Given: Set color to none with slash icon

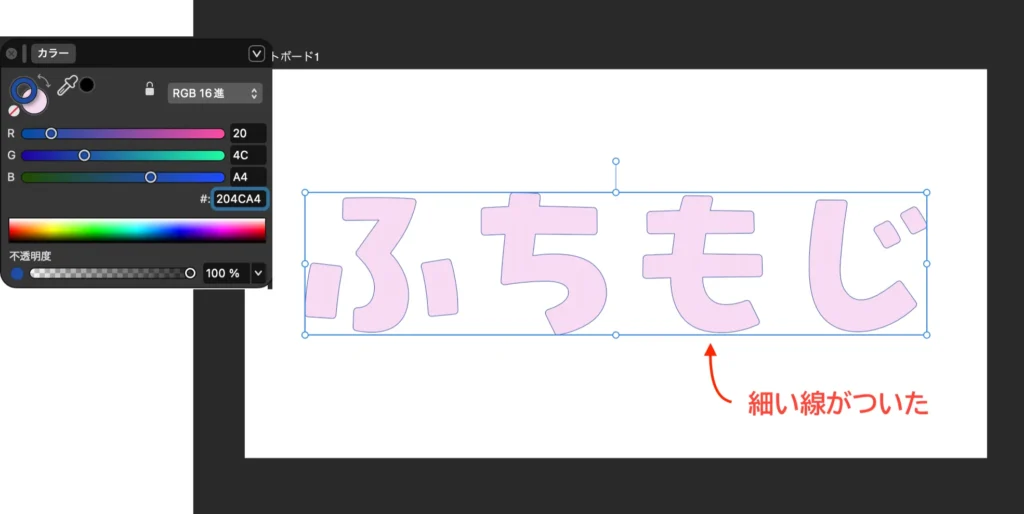Looking at the screenshot, I should click(14, 111).
